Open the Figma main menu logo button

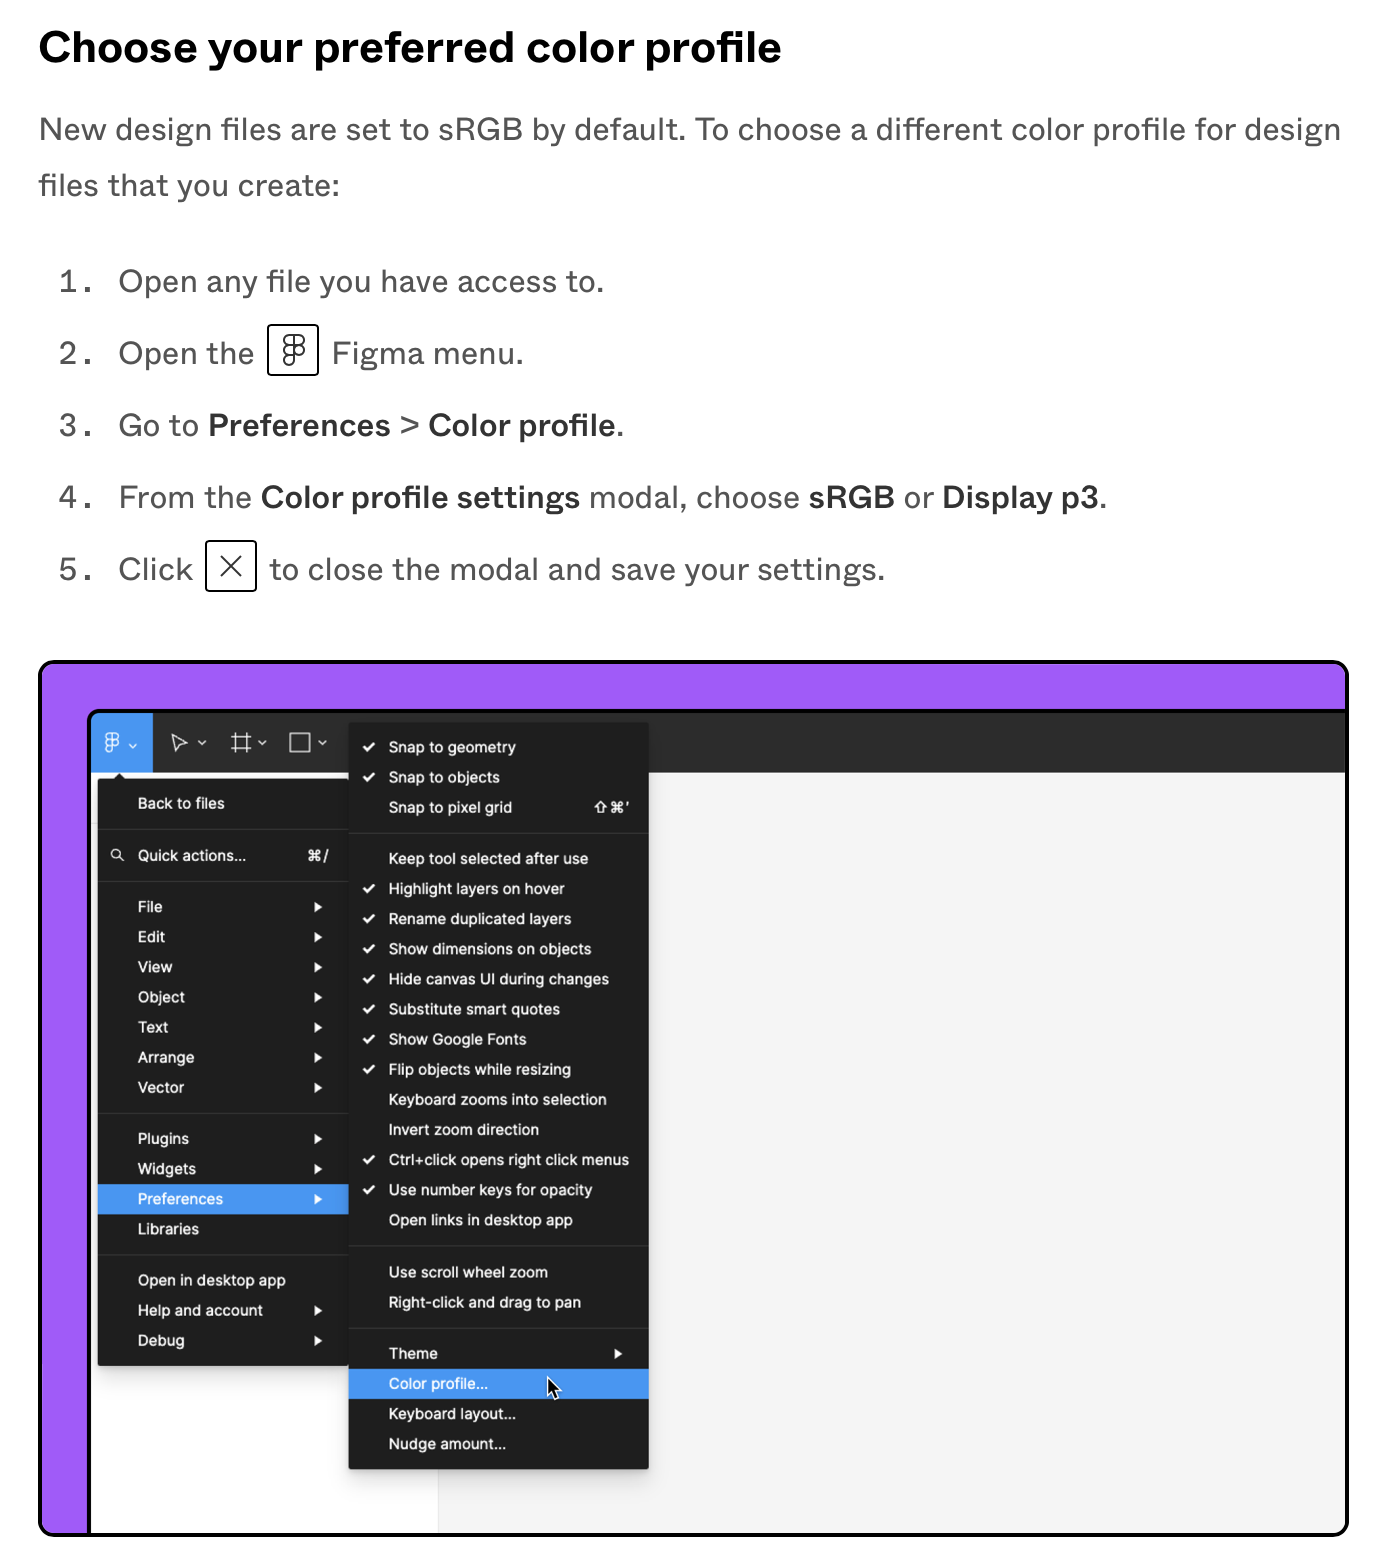(x=121, y=742)
